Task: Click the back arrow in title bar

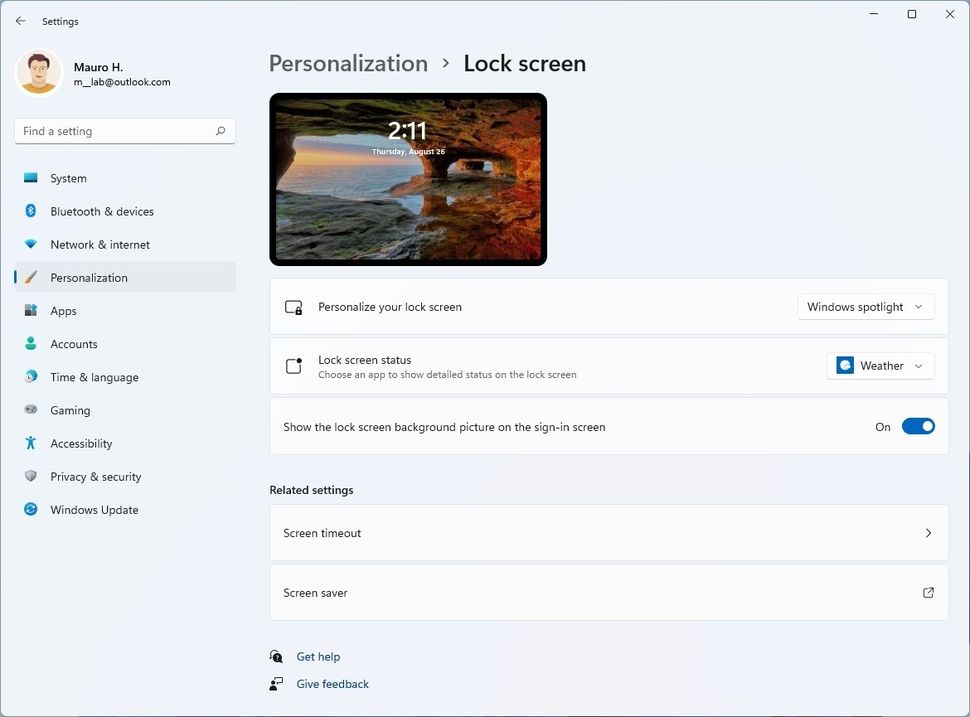Action: [20, 21]
